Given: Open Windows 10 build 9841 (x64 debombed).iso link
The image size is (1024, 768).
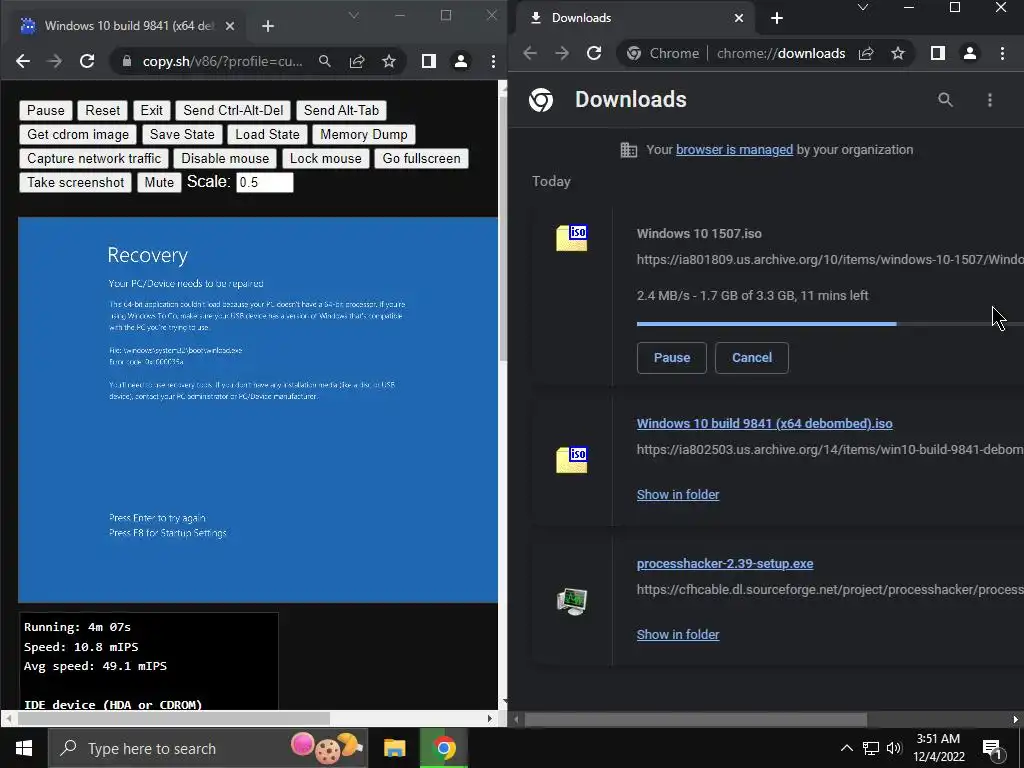Looking at the screenshot, I should coord(764,423).
